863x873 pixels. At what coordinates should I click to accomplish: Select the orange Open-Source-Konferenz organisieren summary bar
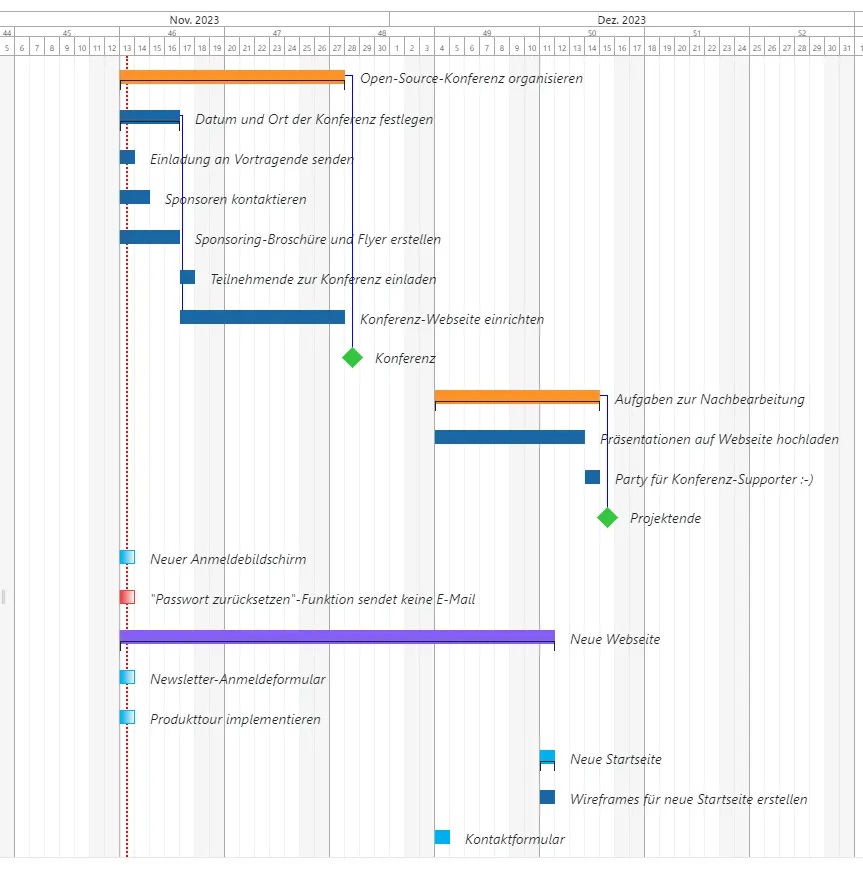[x=230, y=74]
